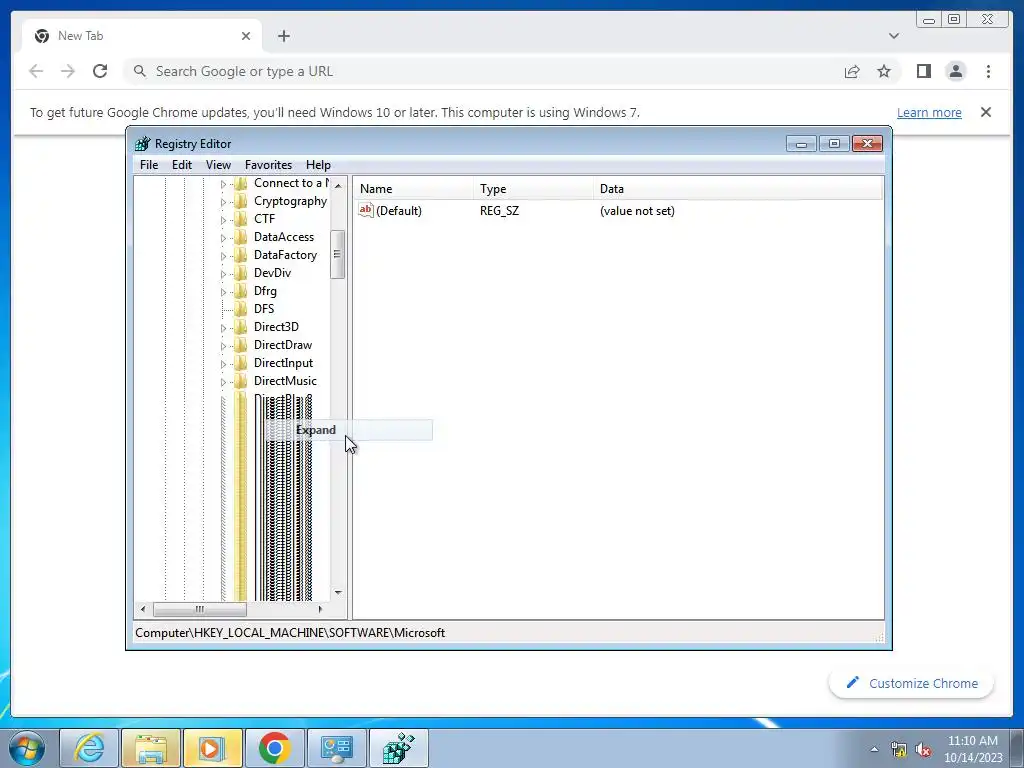The height and width of the screenshot is (768, 1024).
Task: Launch Internet Explorer from the taskbar
Action: [x=89, y=748]
